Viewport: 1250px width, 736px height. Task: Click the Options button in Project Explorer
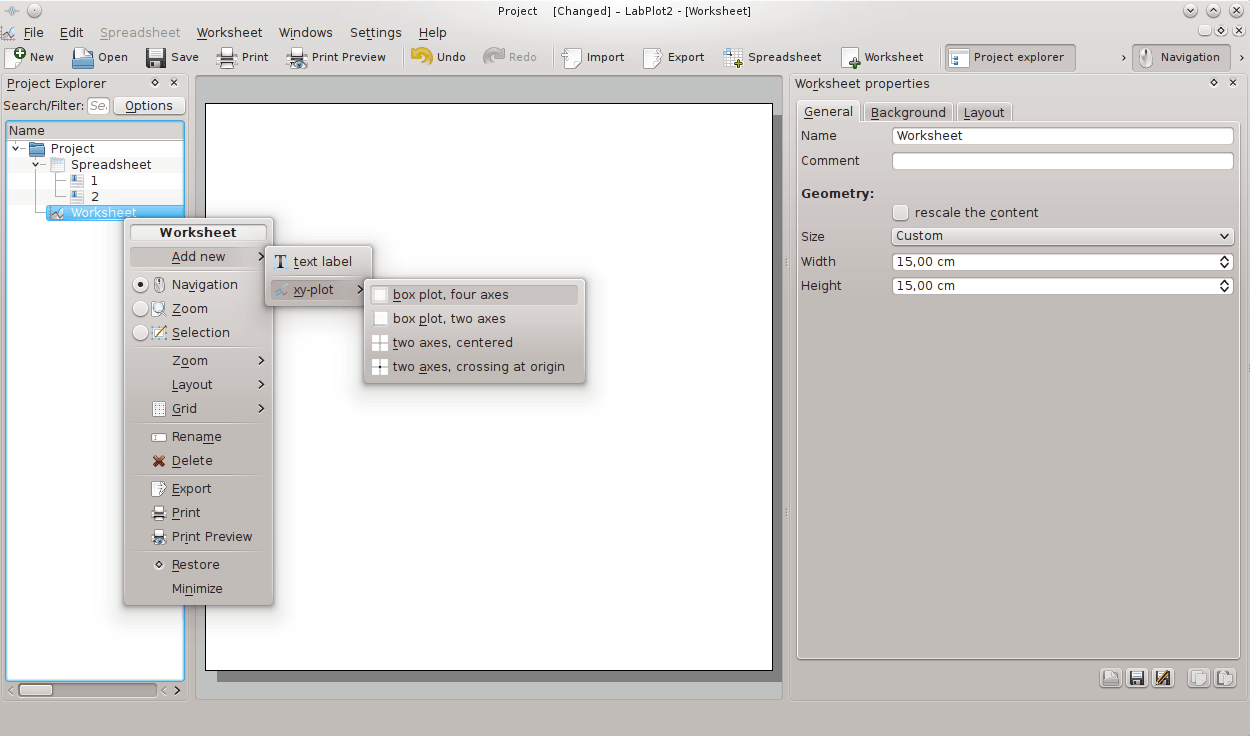(149, 106)
